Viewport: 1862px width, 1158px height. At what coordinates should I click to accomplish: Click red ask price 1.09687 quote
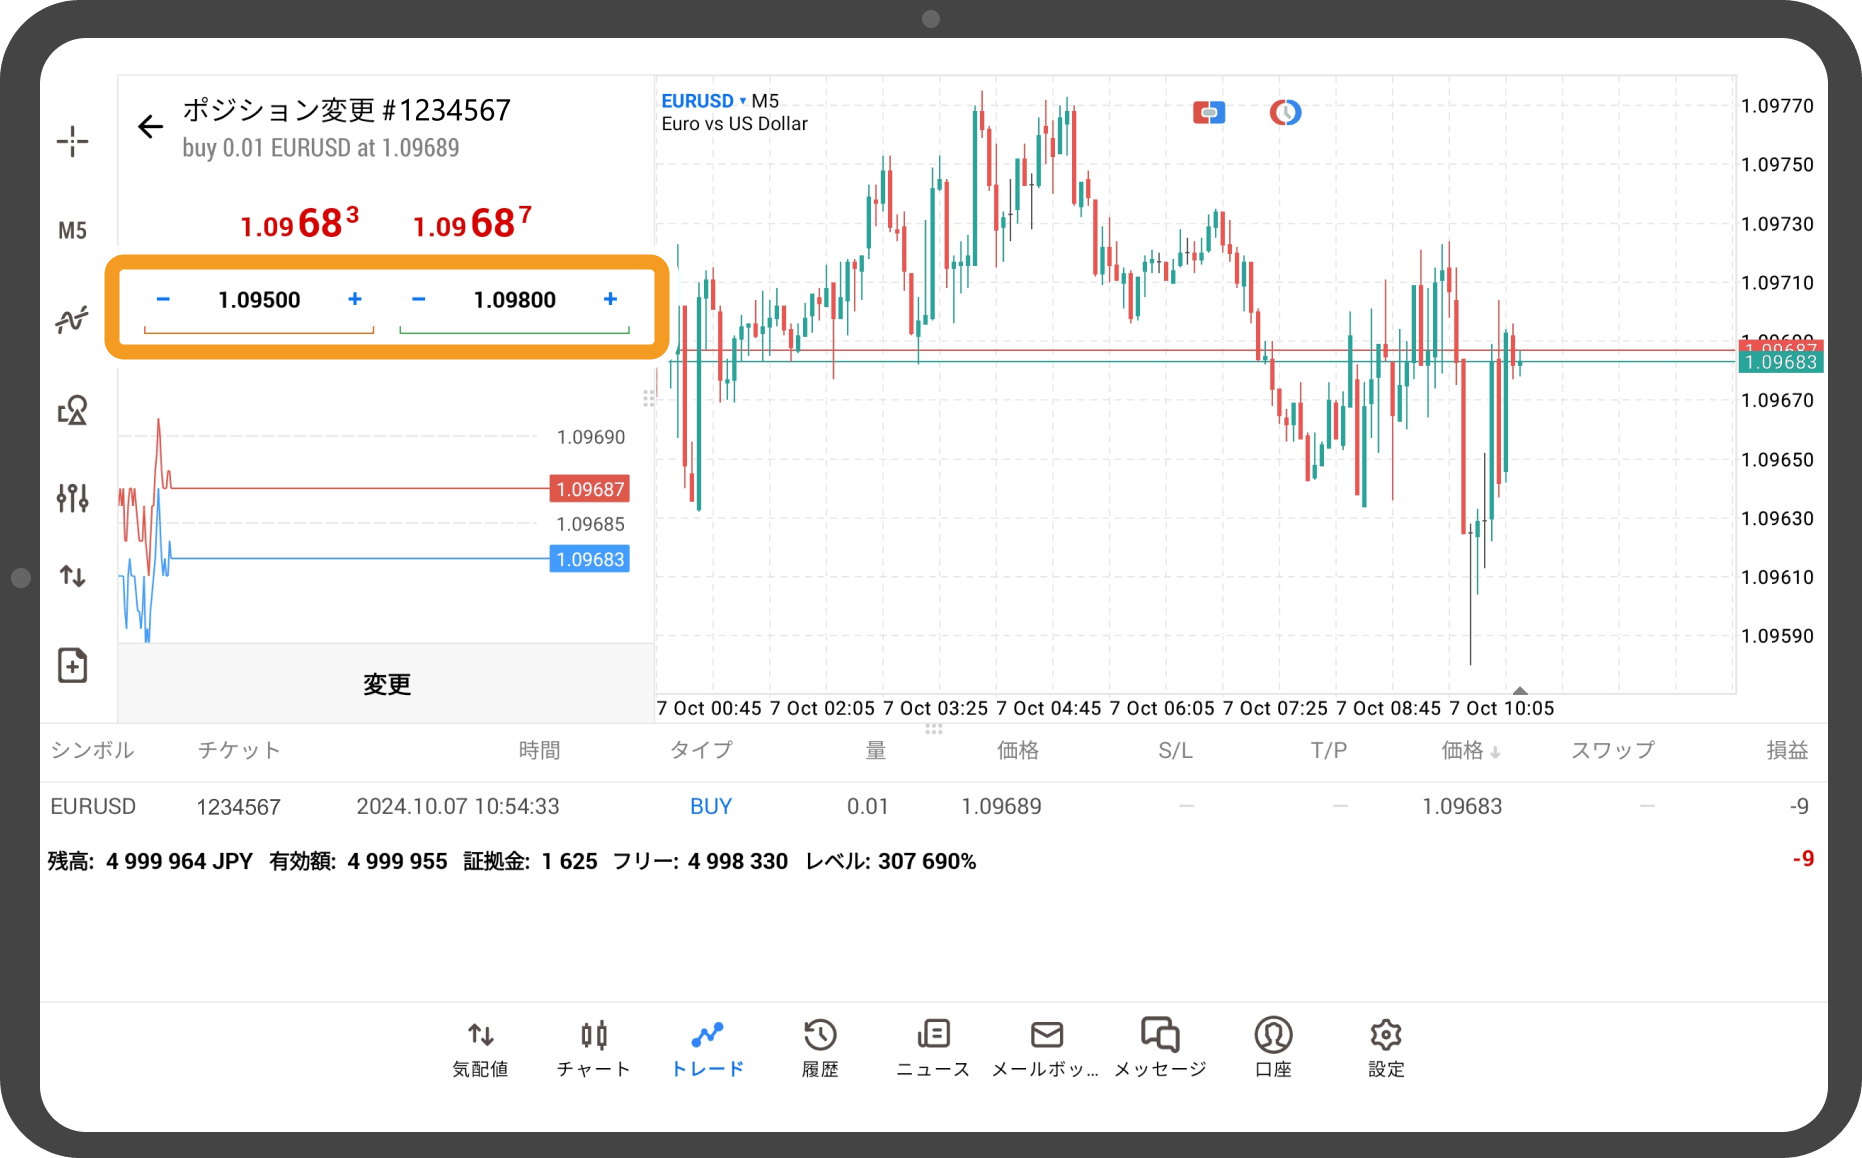coord(472,223)
